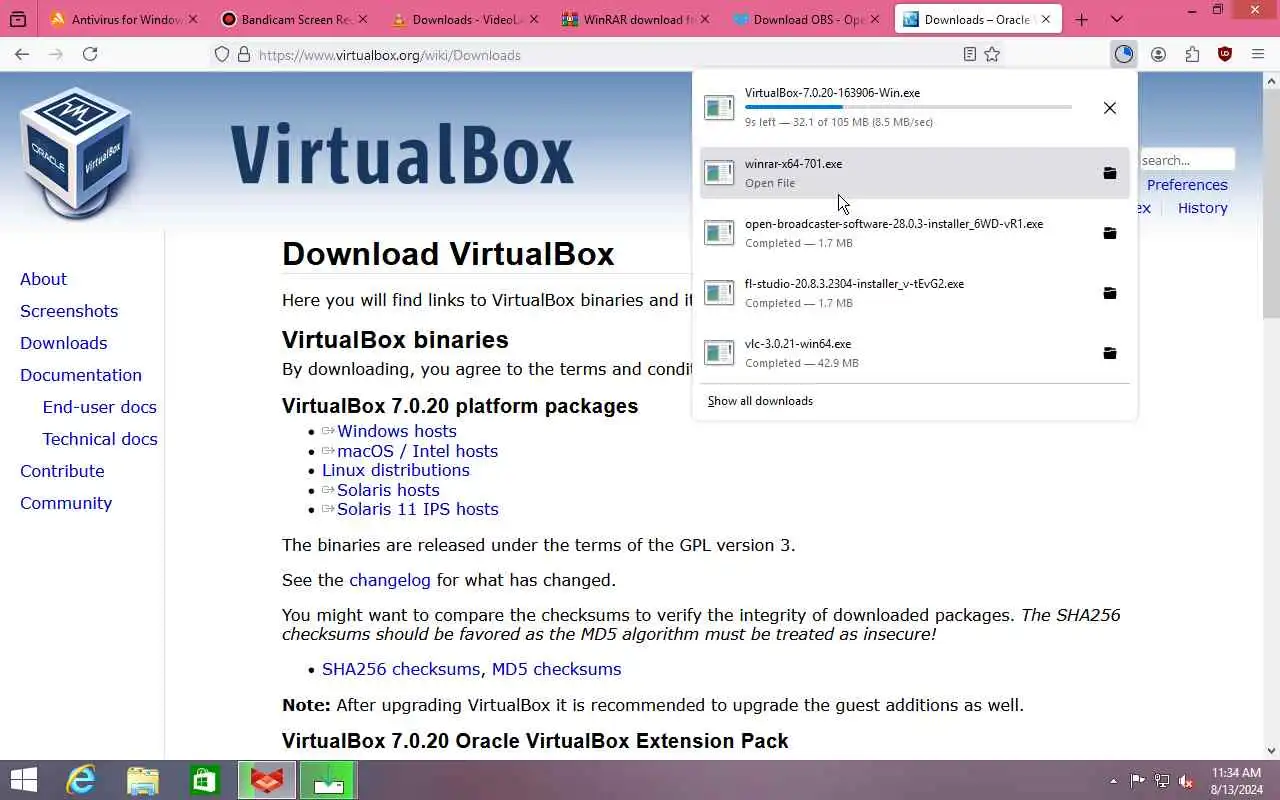
Task: Open the green Store icon in taskbar
Action: coord(205,780)
